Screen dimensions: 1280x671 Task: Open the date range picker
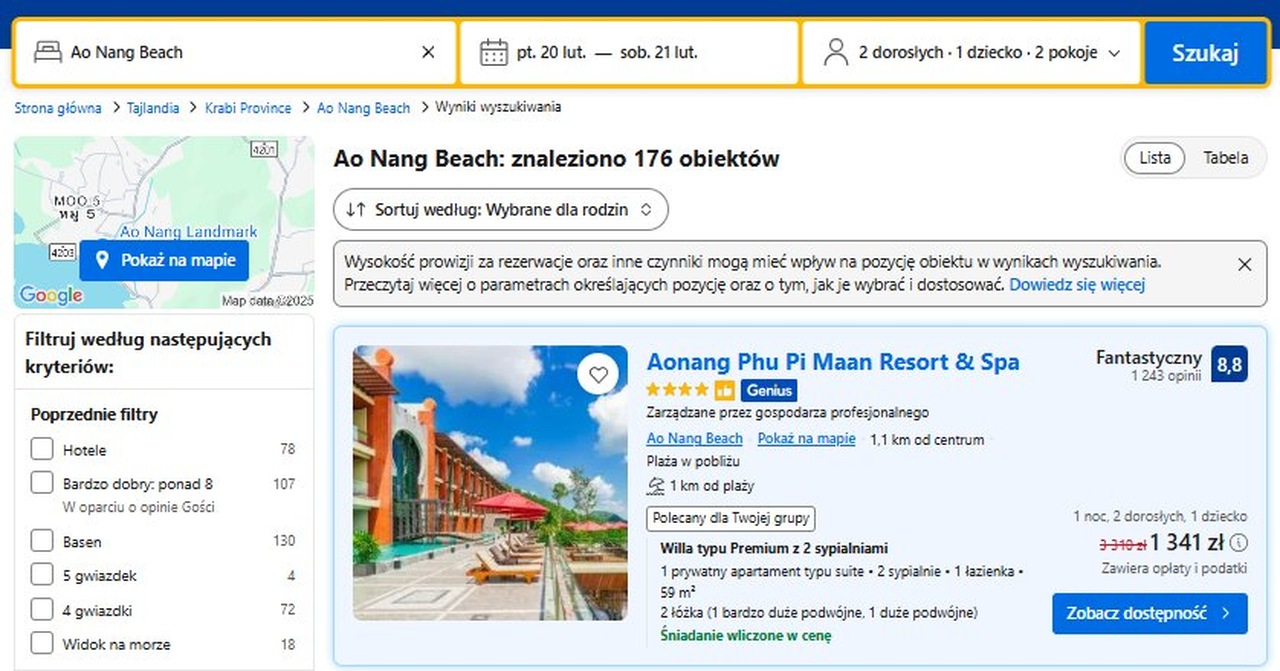coord(630,53)
